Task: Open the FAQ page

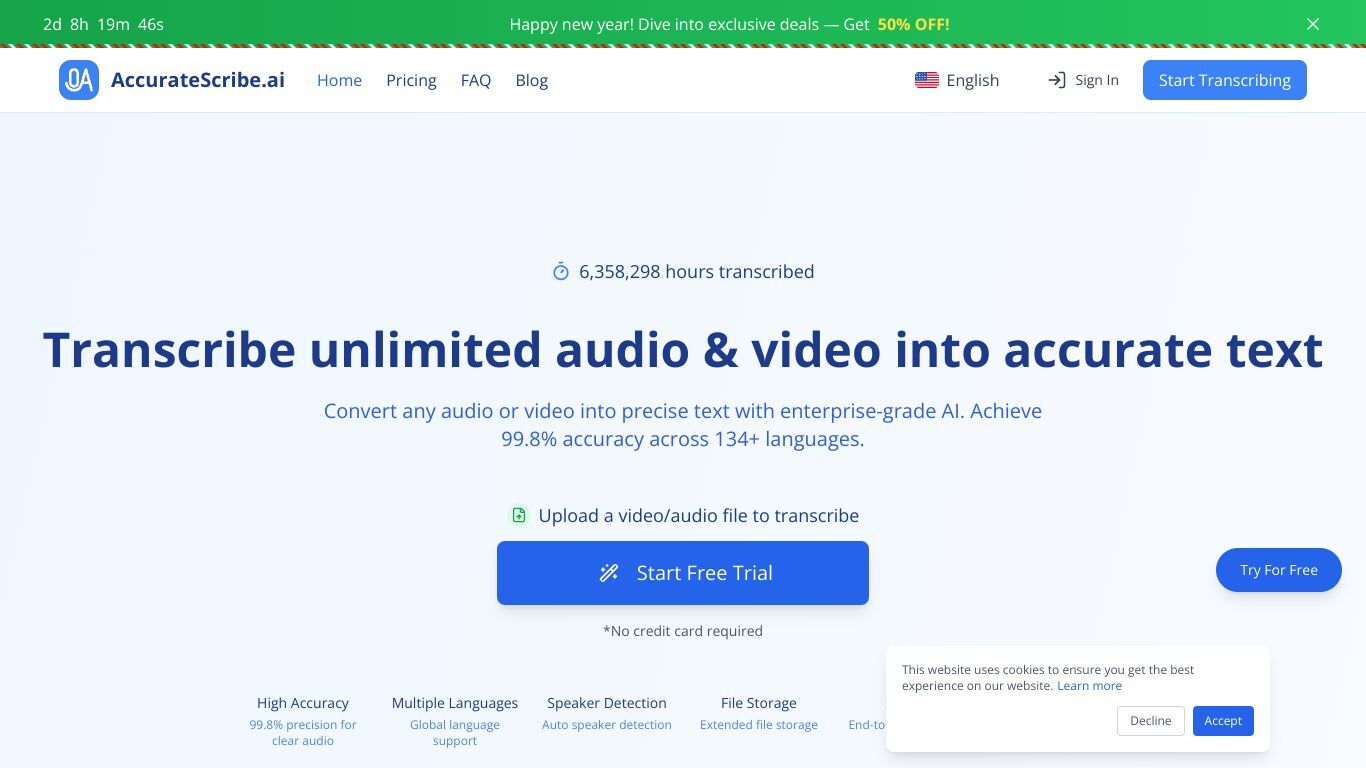Action: (x=476, y=80)
